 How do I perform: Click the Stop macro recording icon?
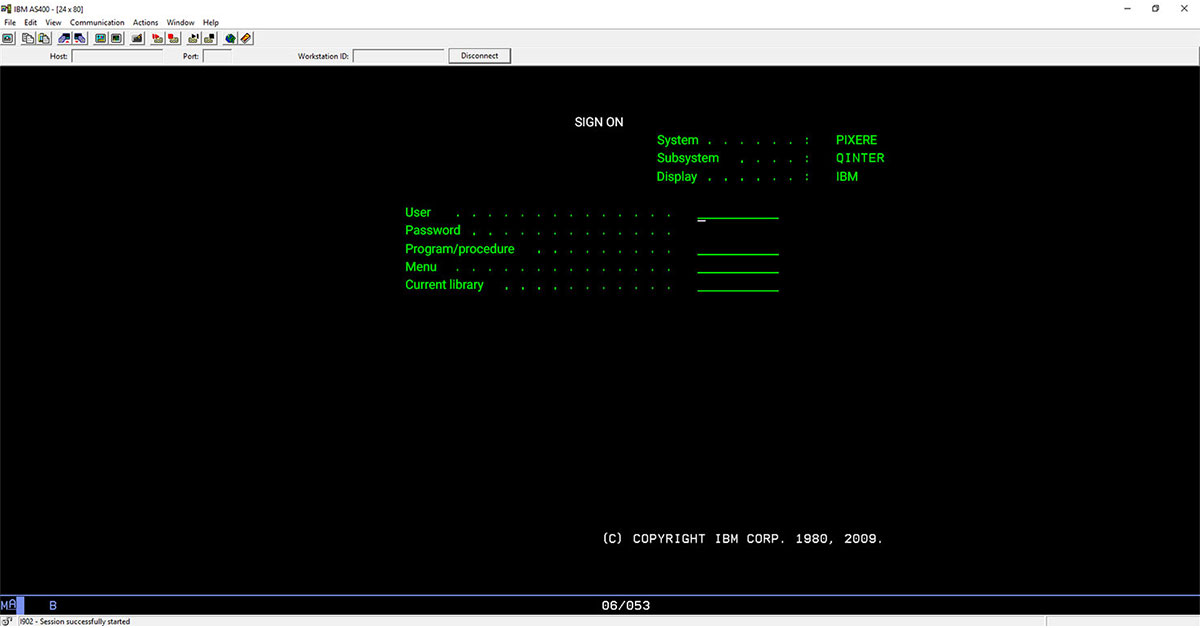(173, 38)
